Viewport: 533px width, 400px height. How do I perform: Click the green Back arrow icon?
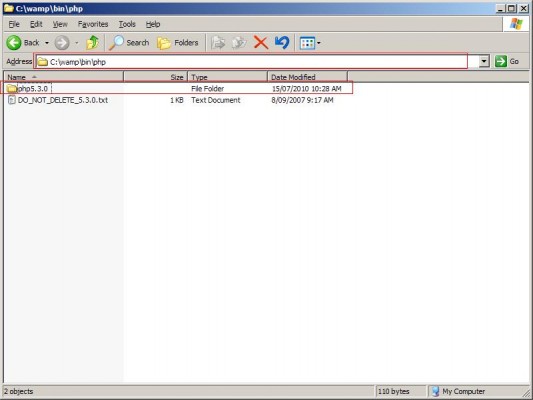coord(14,43)
